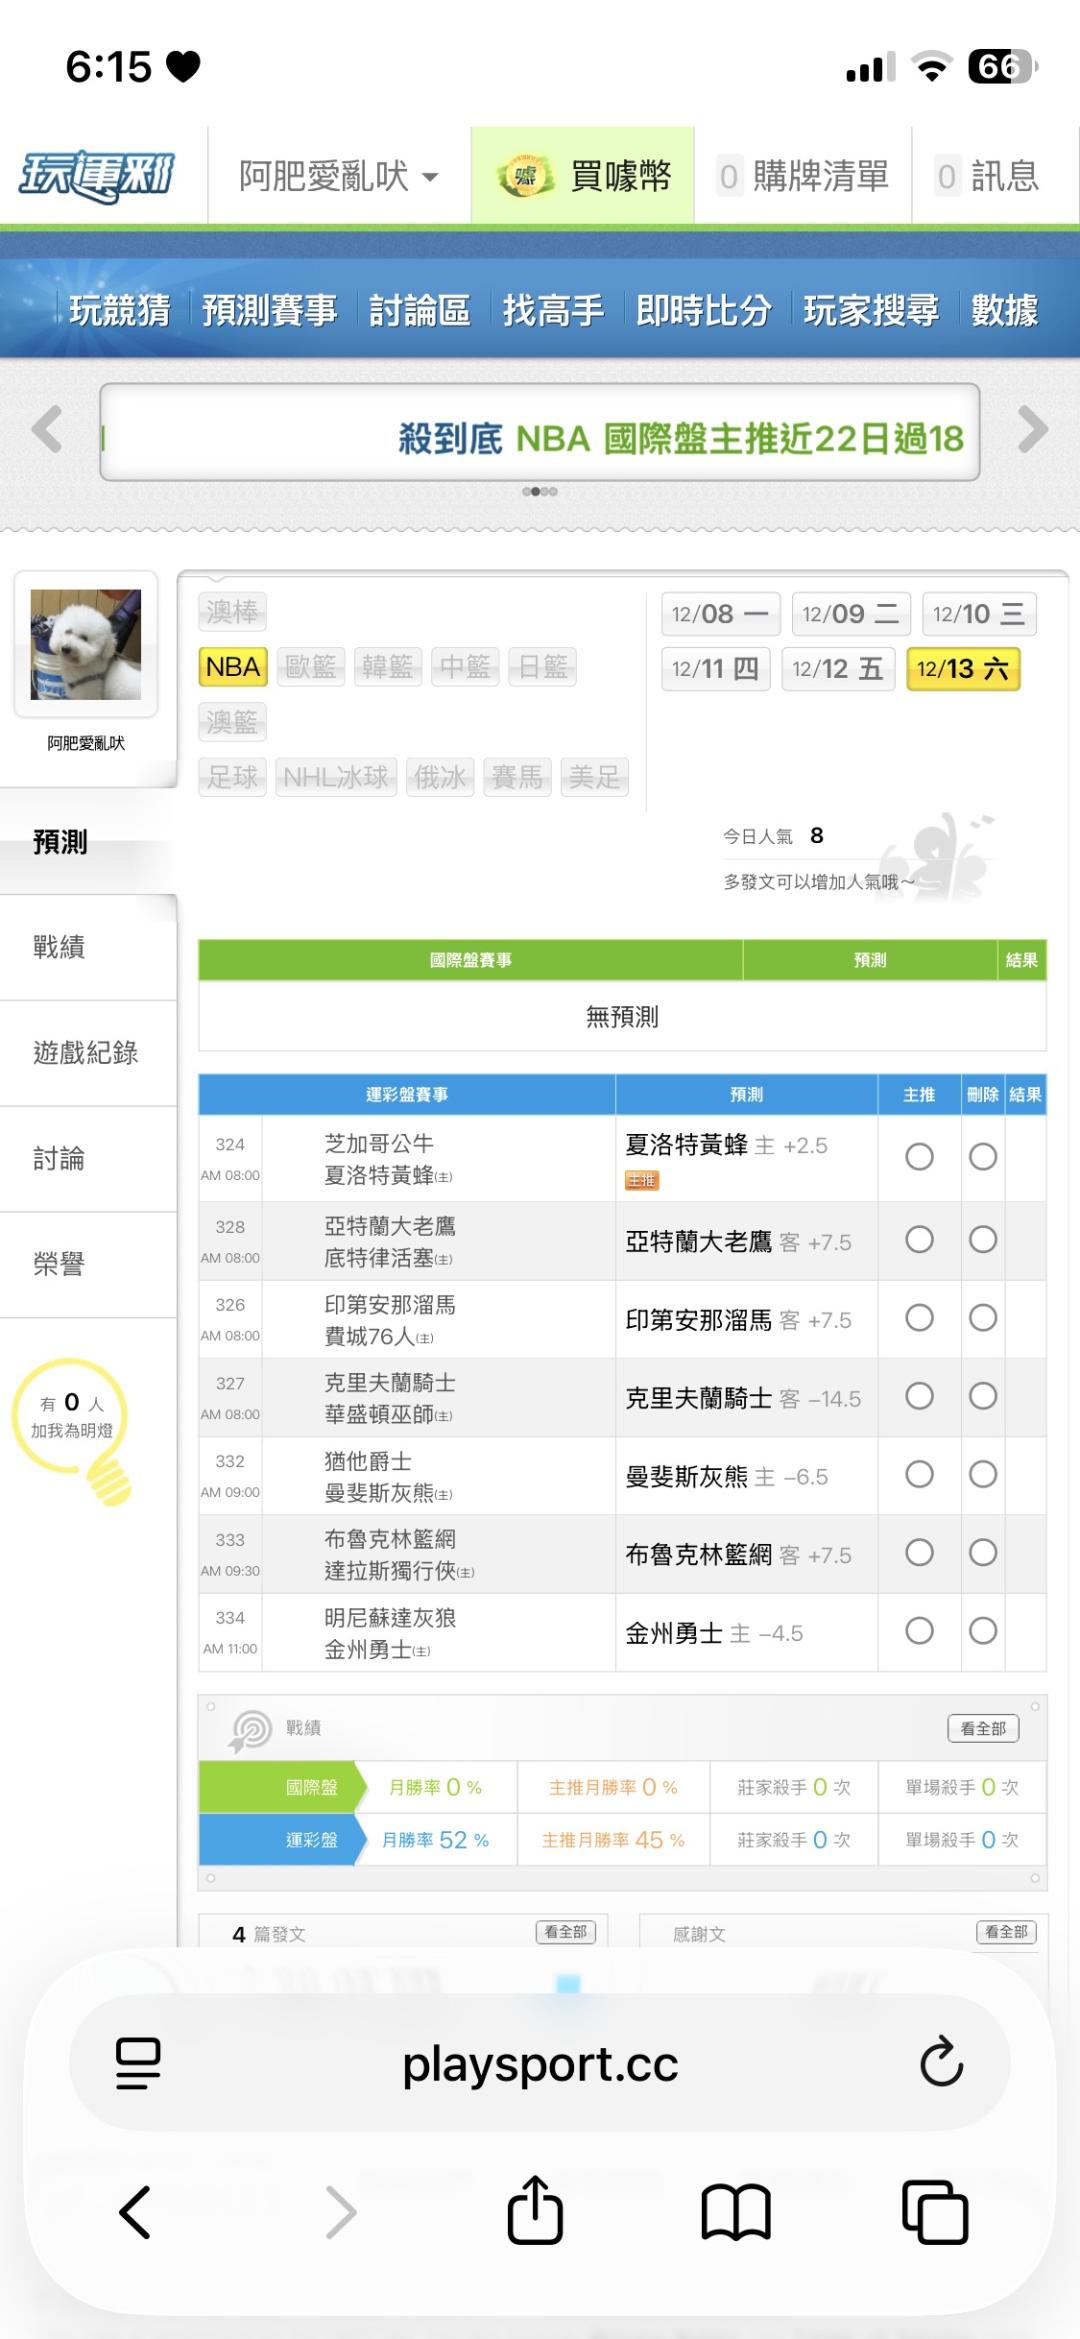Select 主推 radio for 布魯克林籃網

919,1553
